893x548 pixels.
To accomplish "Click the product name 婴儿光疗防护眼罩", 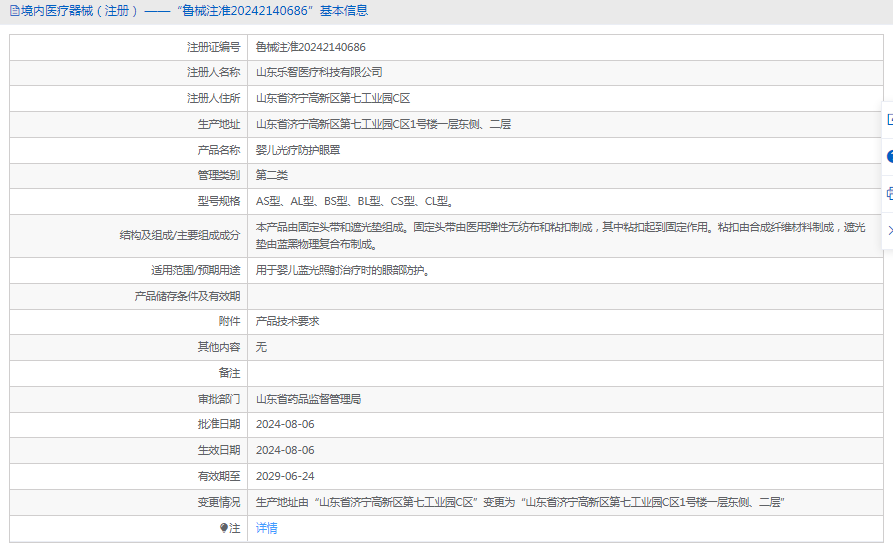I will tap(298, 150).
